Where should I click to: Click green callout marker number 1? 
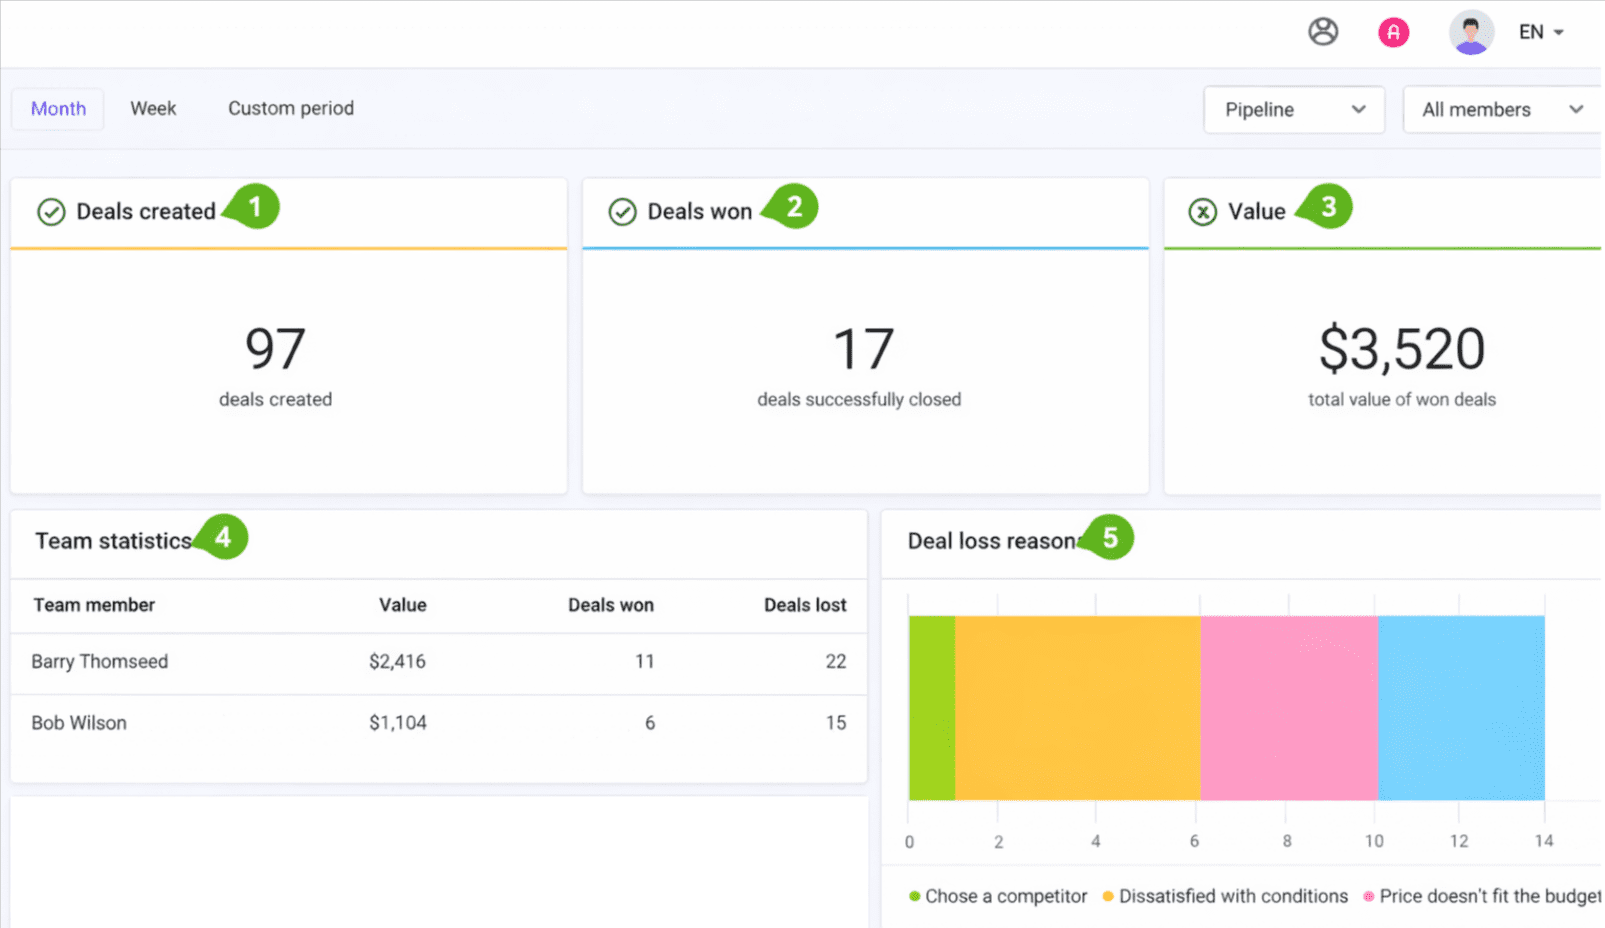(254, 207)
